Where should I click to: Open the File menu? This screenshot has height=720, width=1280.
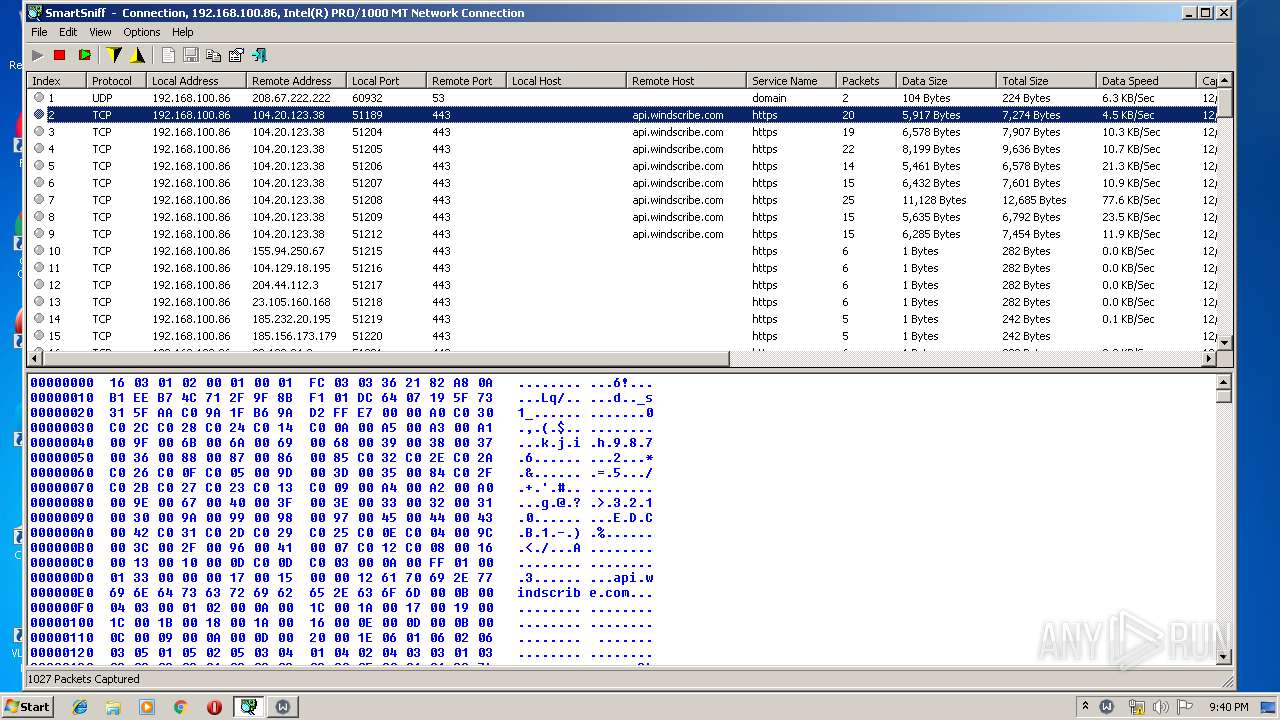point(39,32)
